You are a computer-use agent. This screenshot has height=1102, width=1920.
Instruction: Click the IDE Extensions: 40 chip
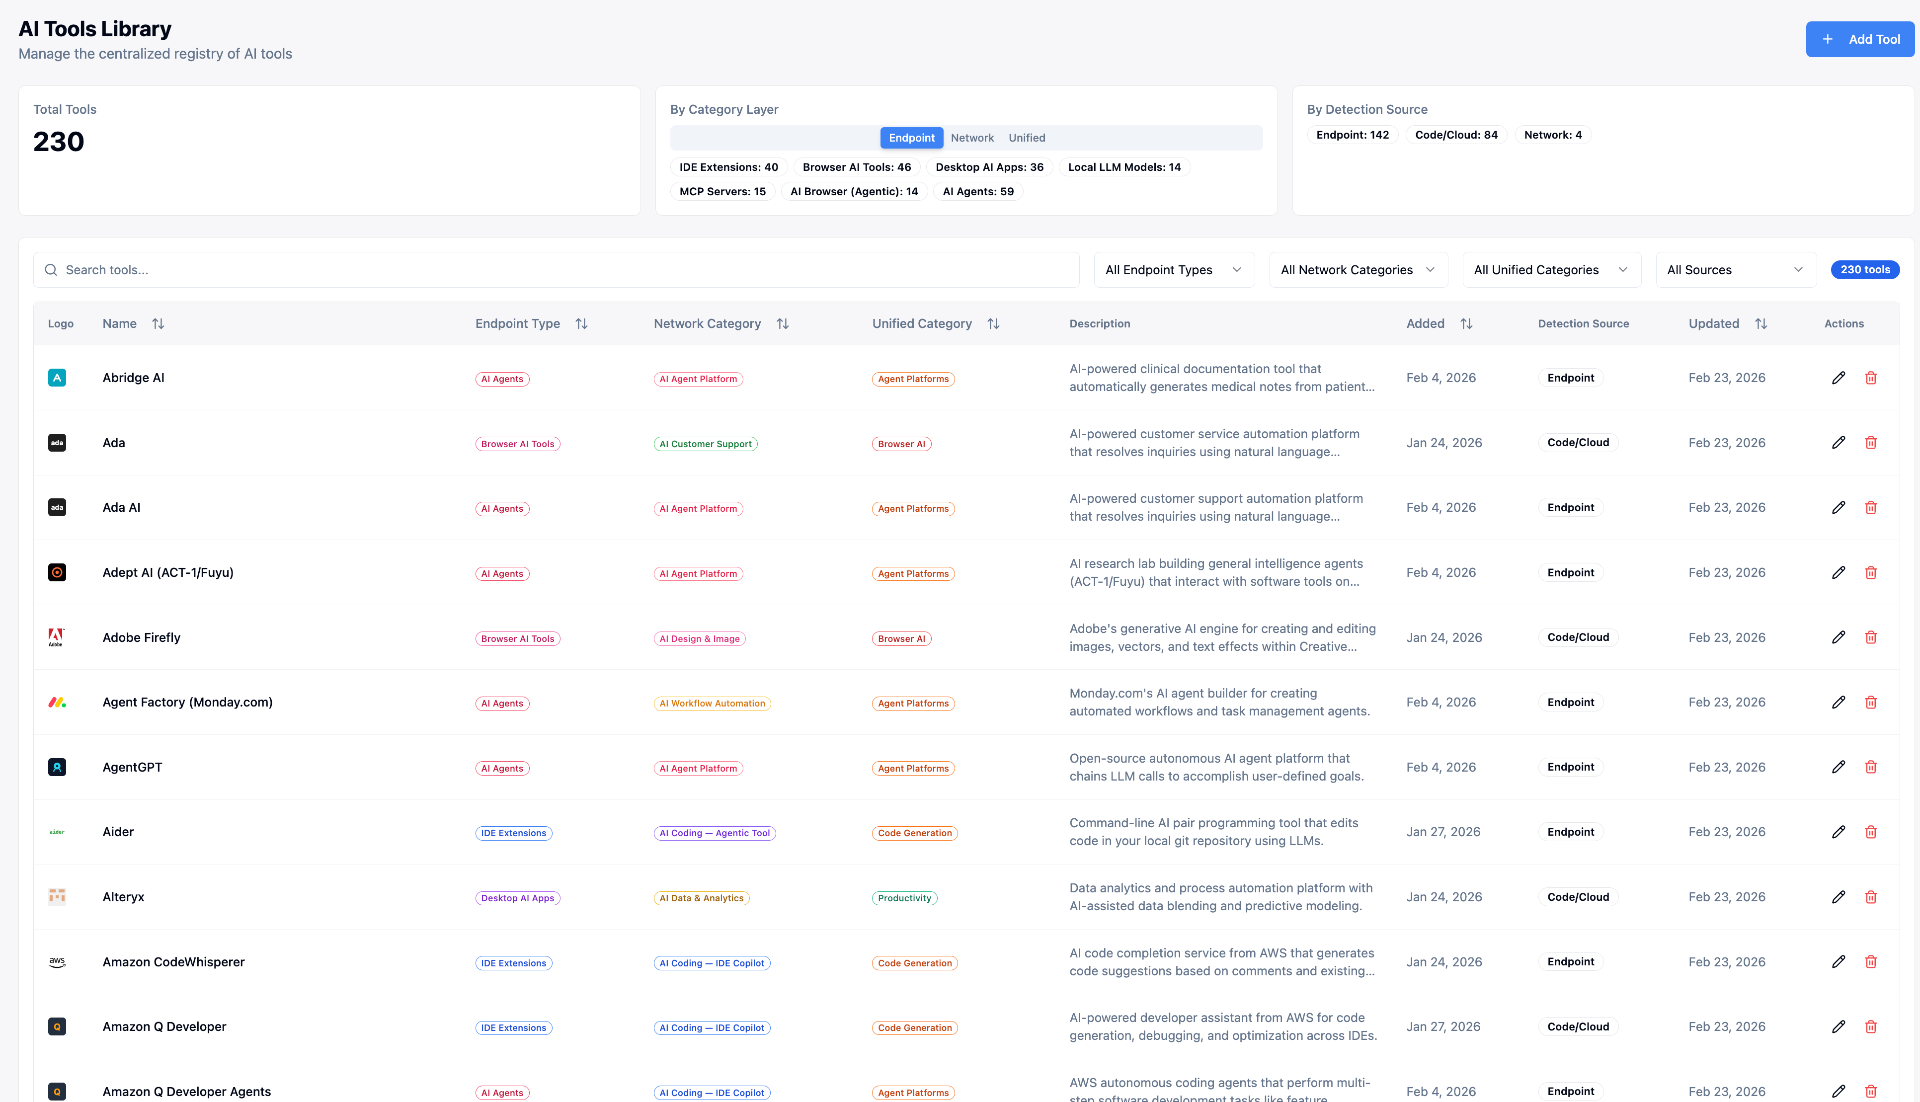[728, 167]
